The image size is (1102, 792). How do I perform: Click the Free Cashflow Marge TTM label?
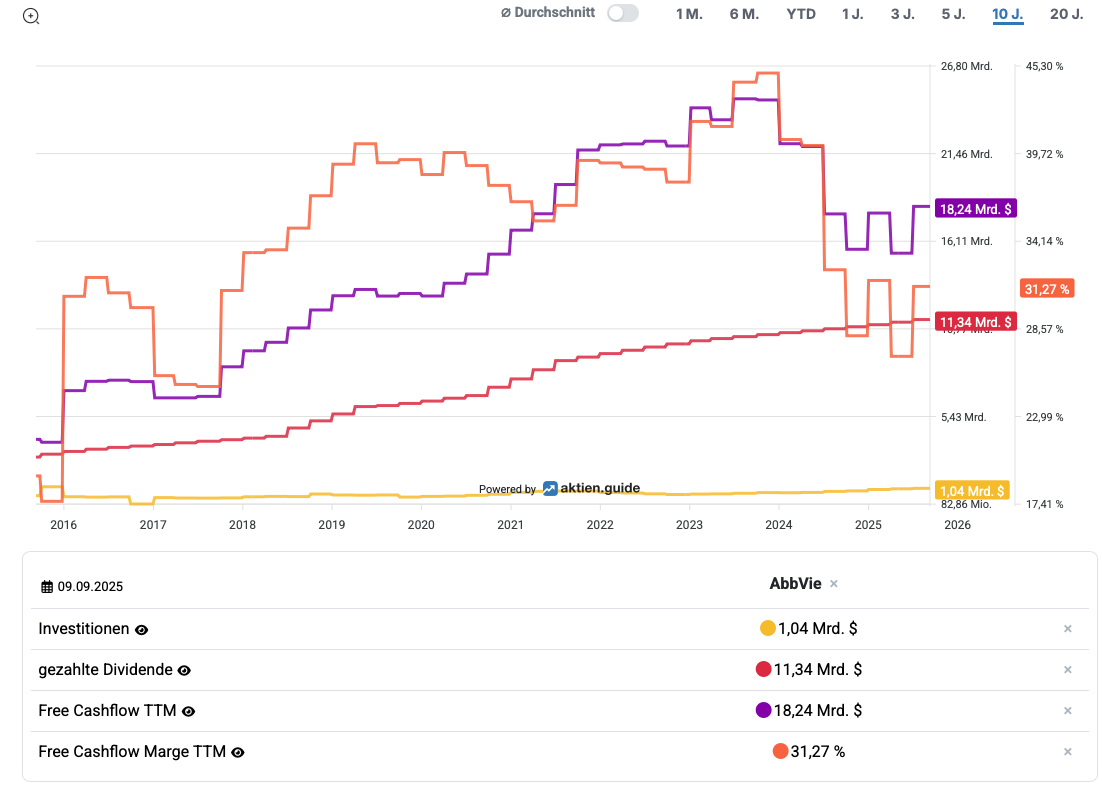click(x=132, y=751)
